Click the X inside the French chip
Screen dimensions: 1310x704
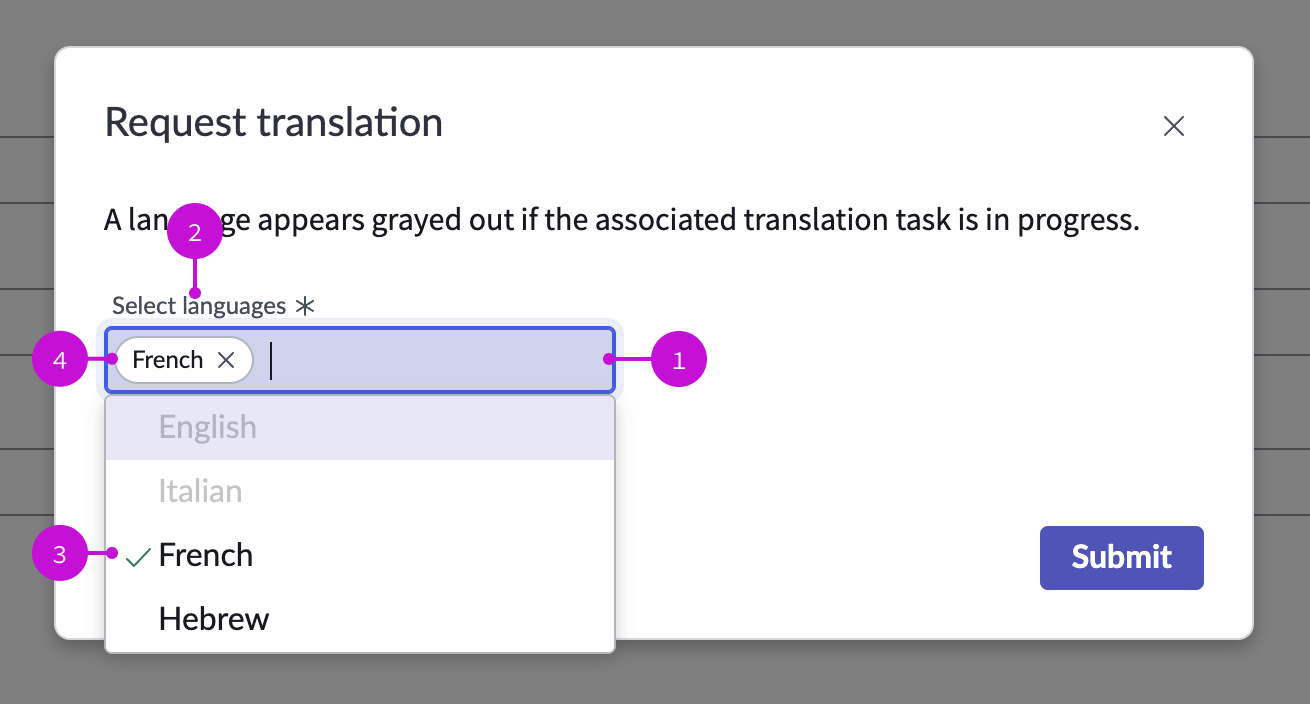226,360
